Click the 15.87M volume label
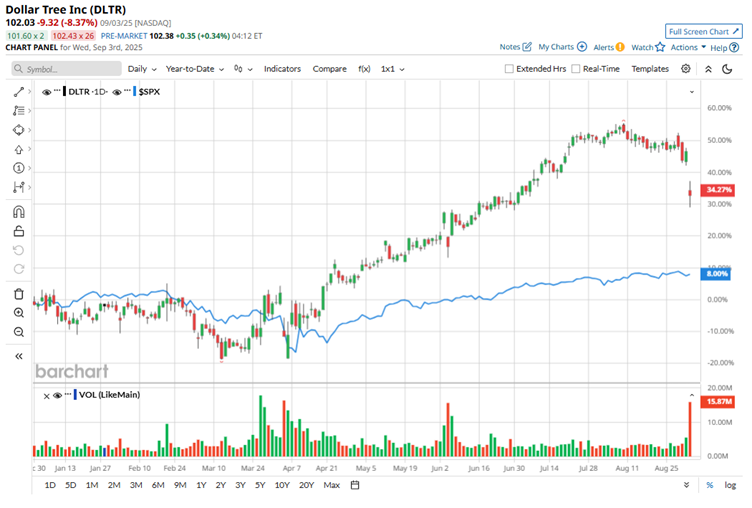 pyautogui.click(x=717, y=402)
